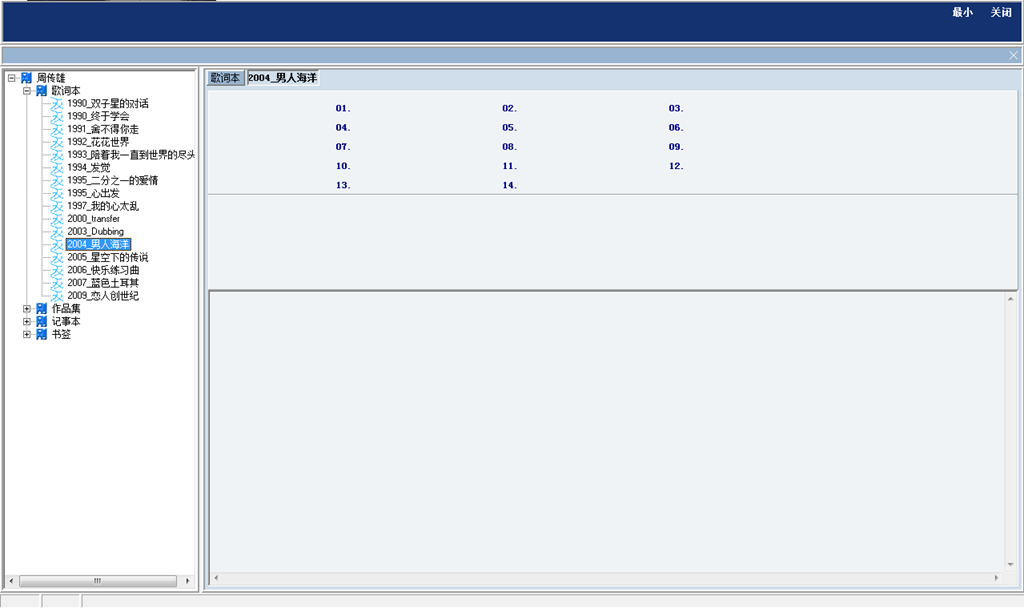Select album 1992_花花世界
The image size is (1024, 608).
[x=98, y=142]
